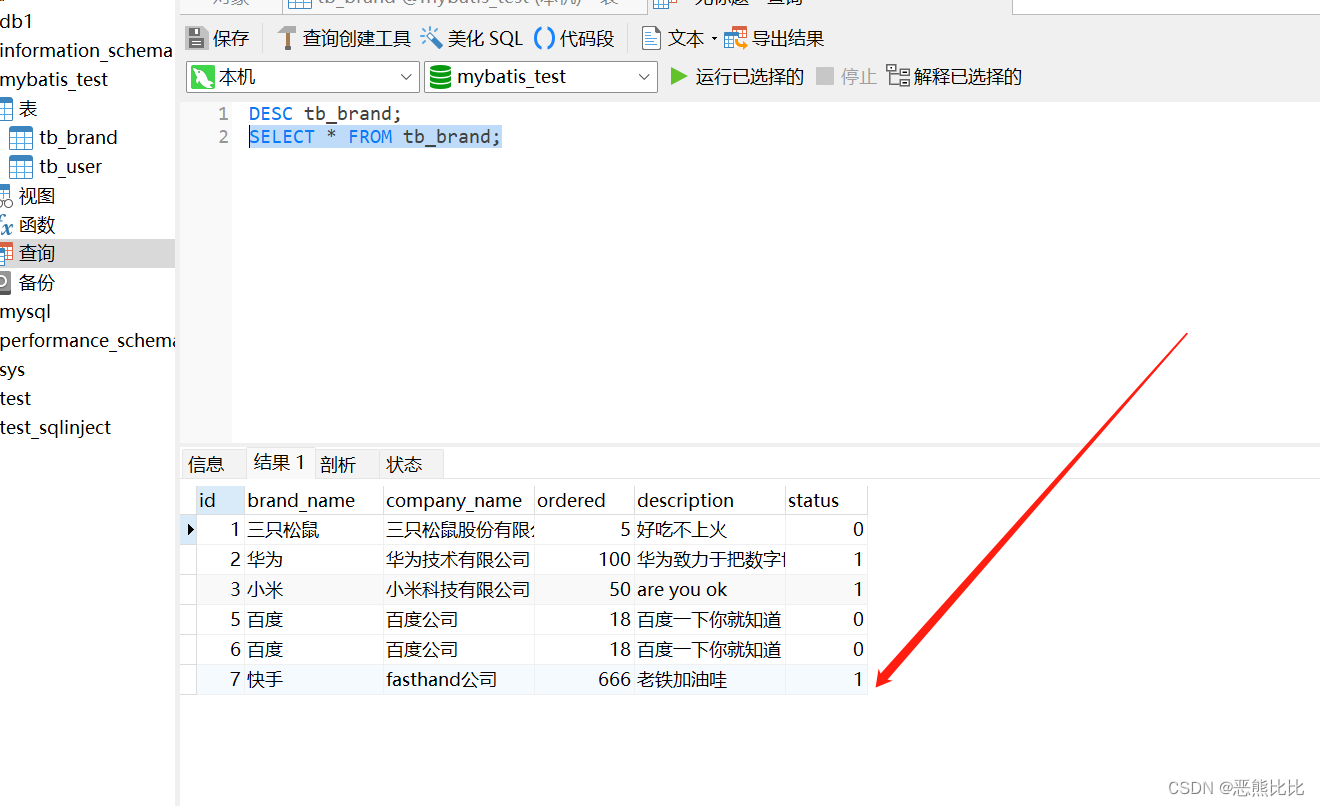This screenshot has height=806, width=1320.
Task: Click the brand_name cell 小米
Action: 314,589
